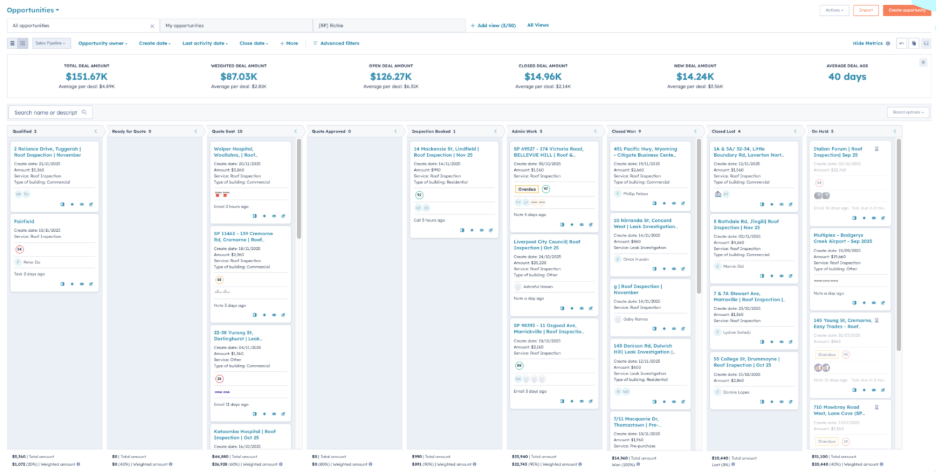Screen dimensions: 936x474
Task: Open info icon beside Hide Metrics
Action: point(888,44)
